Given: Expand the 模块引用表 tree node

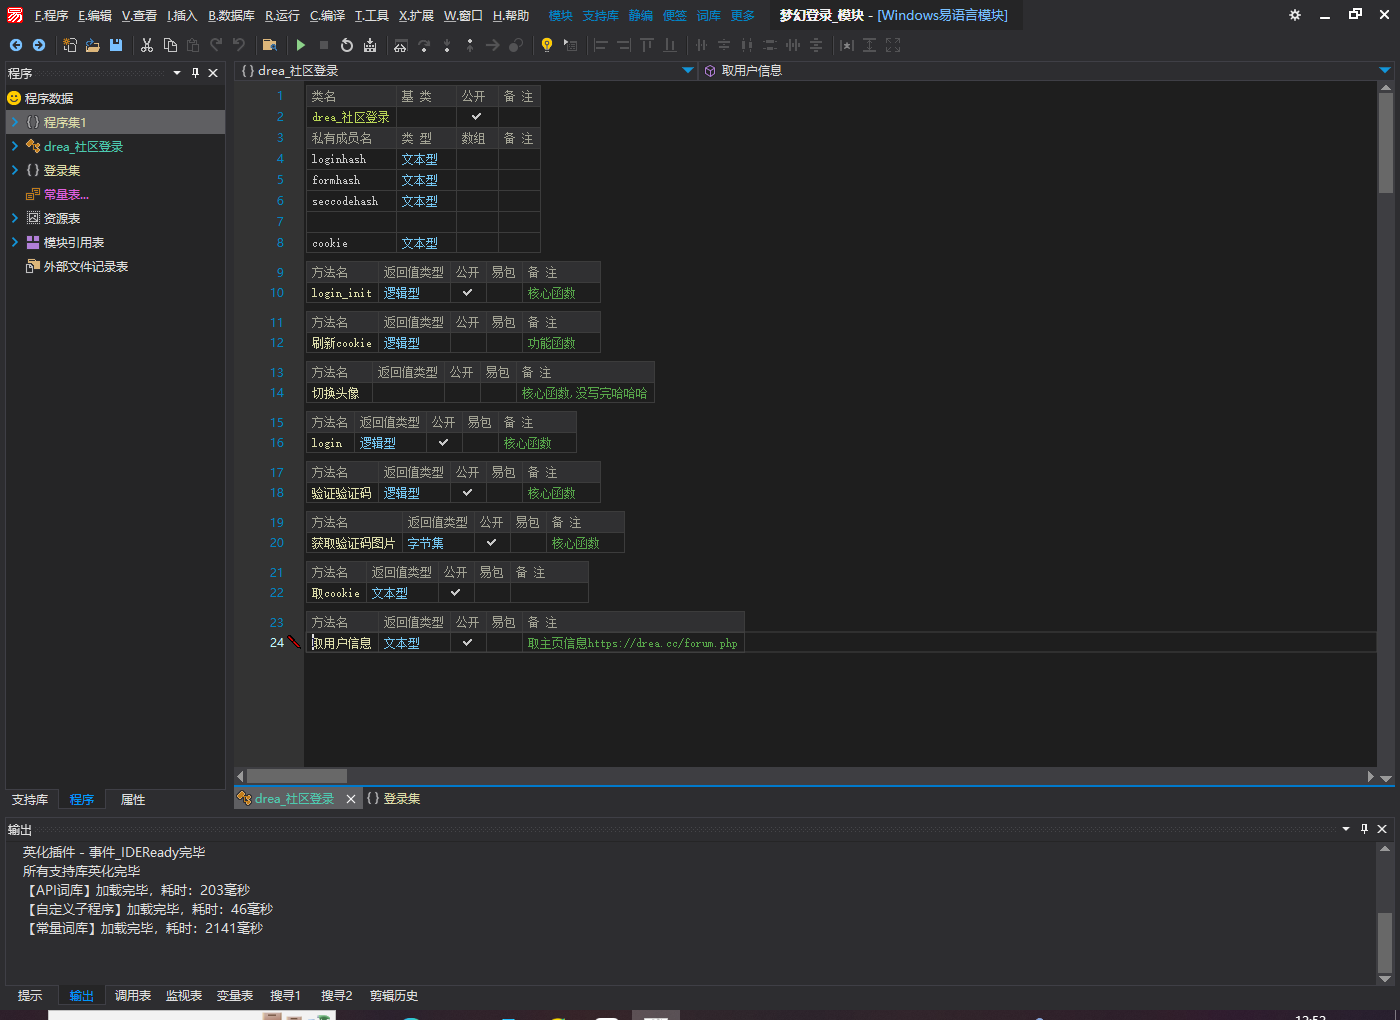Looking at the screenshot, I should pos(15,242).
